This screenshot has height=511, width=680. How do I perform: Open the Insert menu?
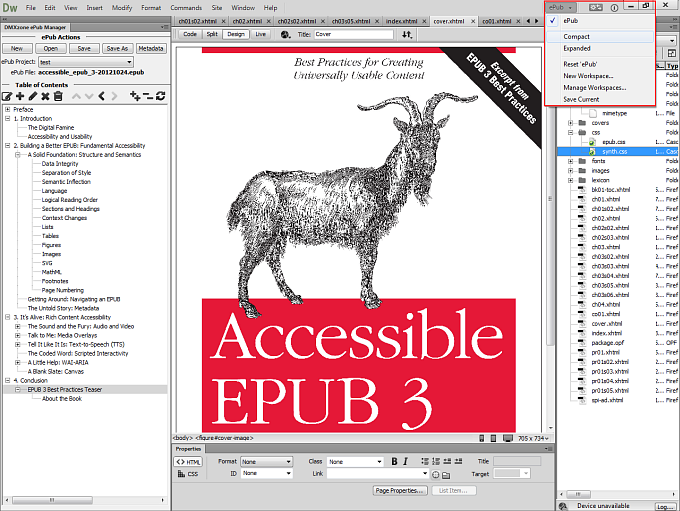click(94, 8)
